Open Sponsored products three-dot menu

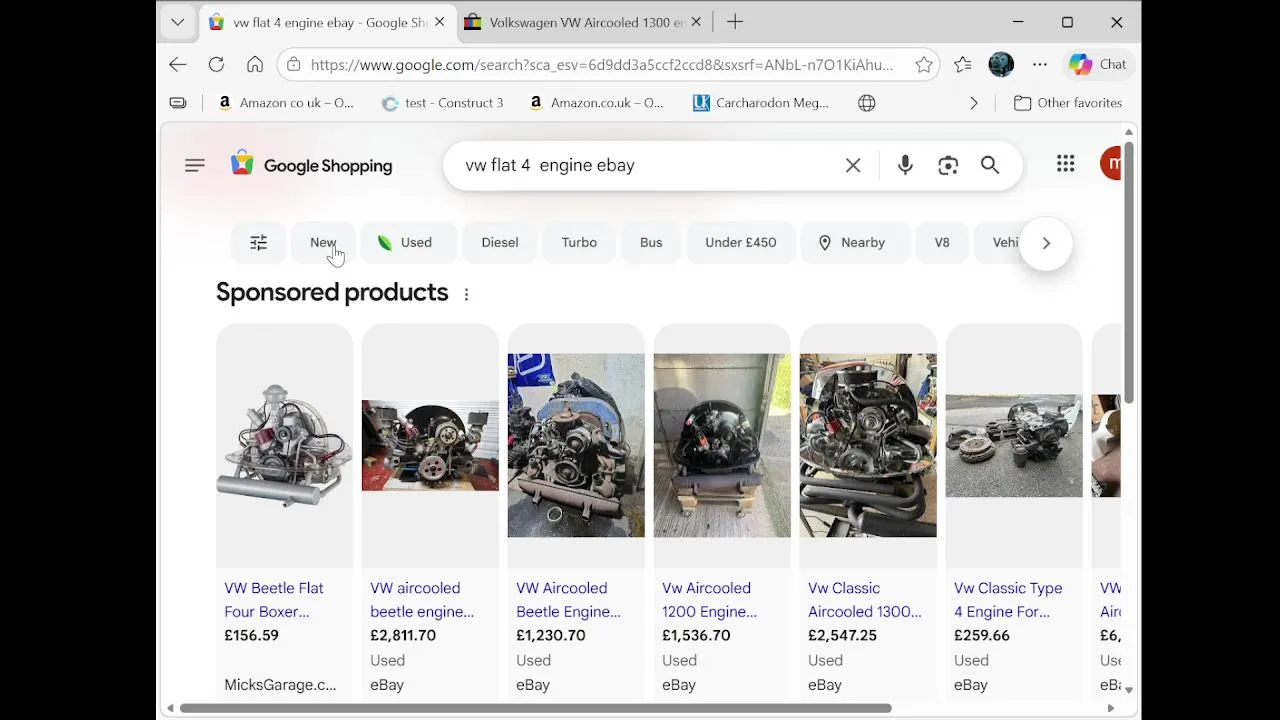[x=466, y=294]
